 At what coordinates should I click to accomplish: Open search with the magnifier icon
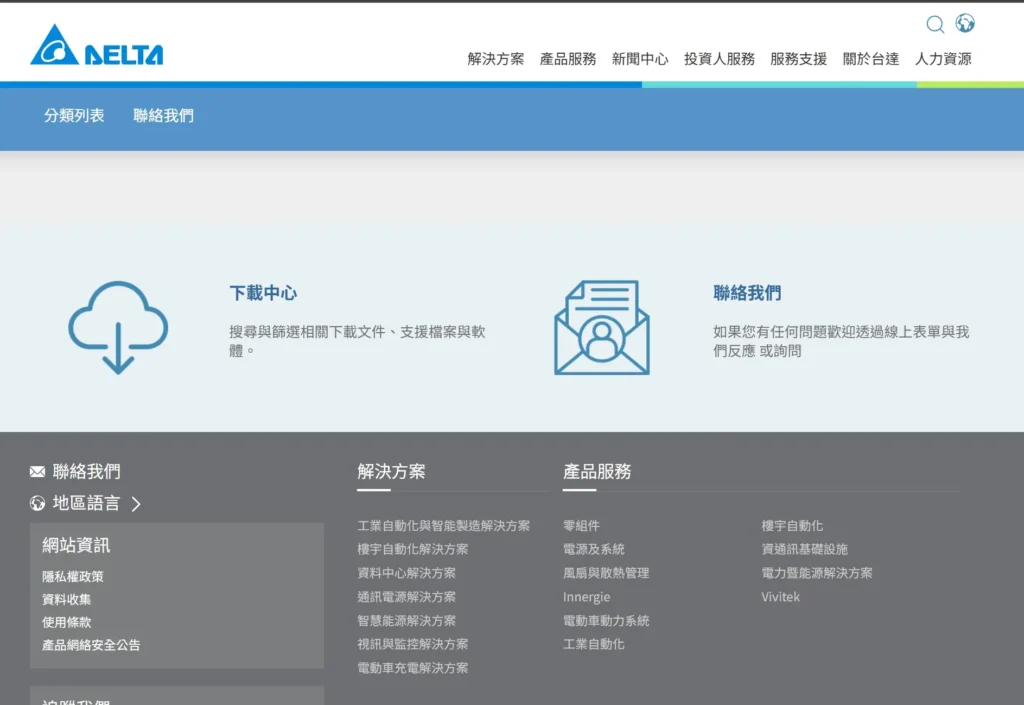click(x=935, y=24)
